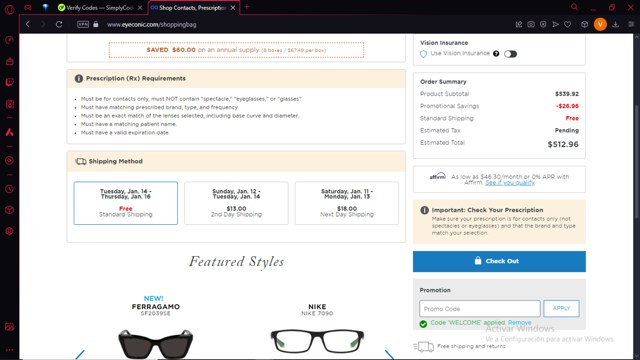
Task: Open the Twitch icon in the Opera sidebar
Action: (x=9, y=82)
